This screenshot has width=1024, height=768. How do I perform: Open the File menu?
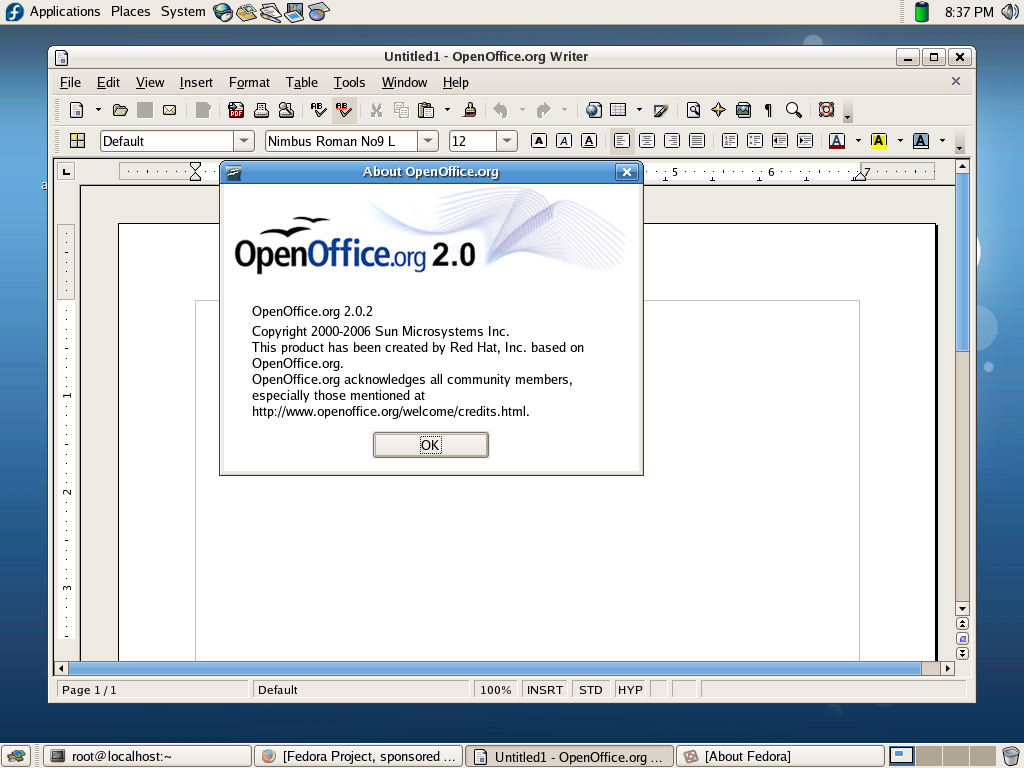[x=70, y=82]
